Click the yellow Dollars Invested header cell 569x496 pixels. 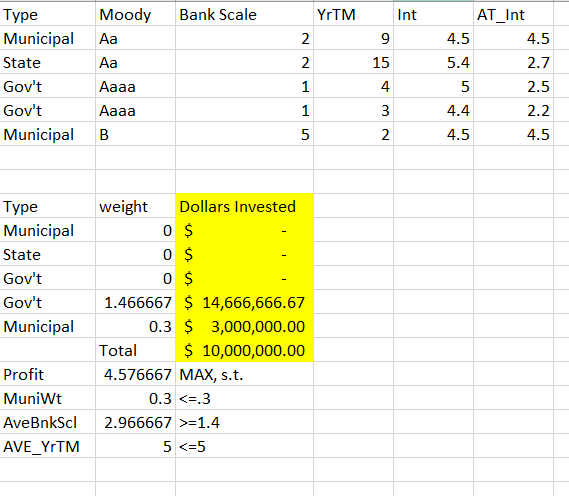click(244, 206)
